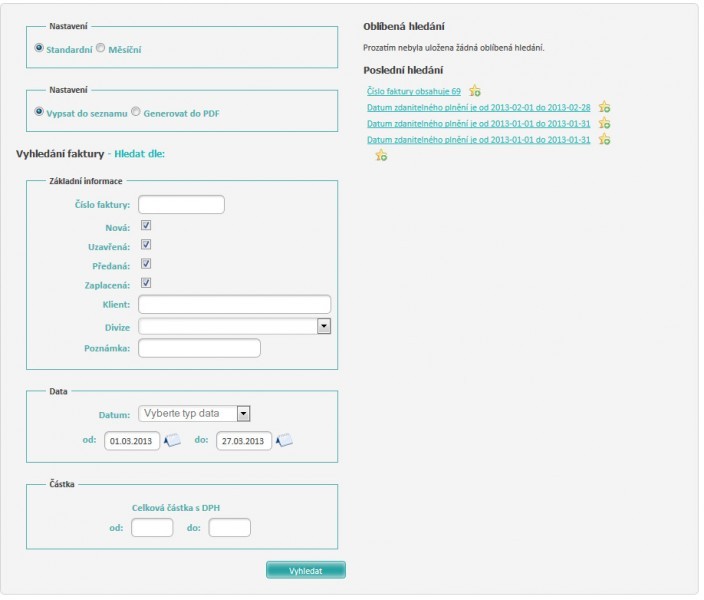The width and height of the screenshot is (704, 600).
Task: Star the third search in Poslední hledání
Action: tap(604, 124)
